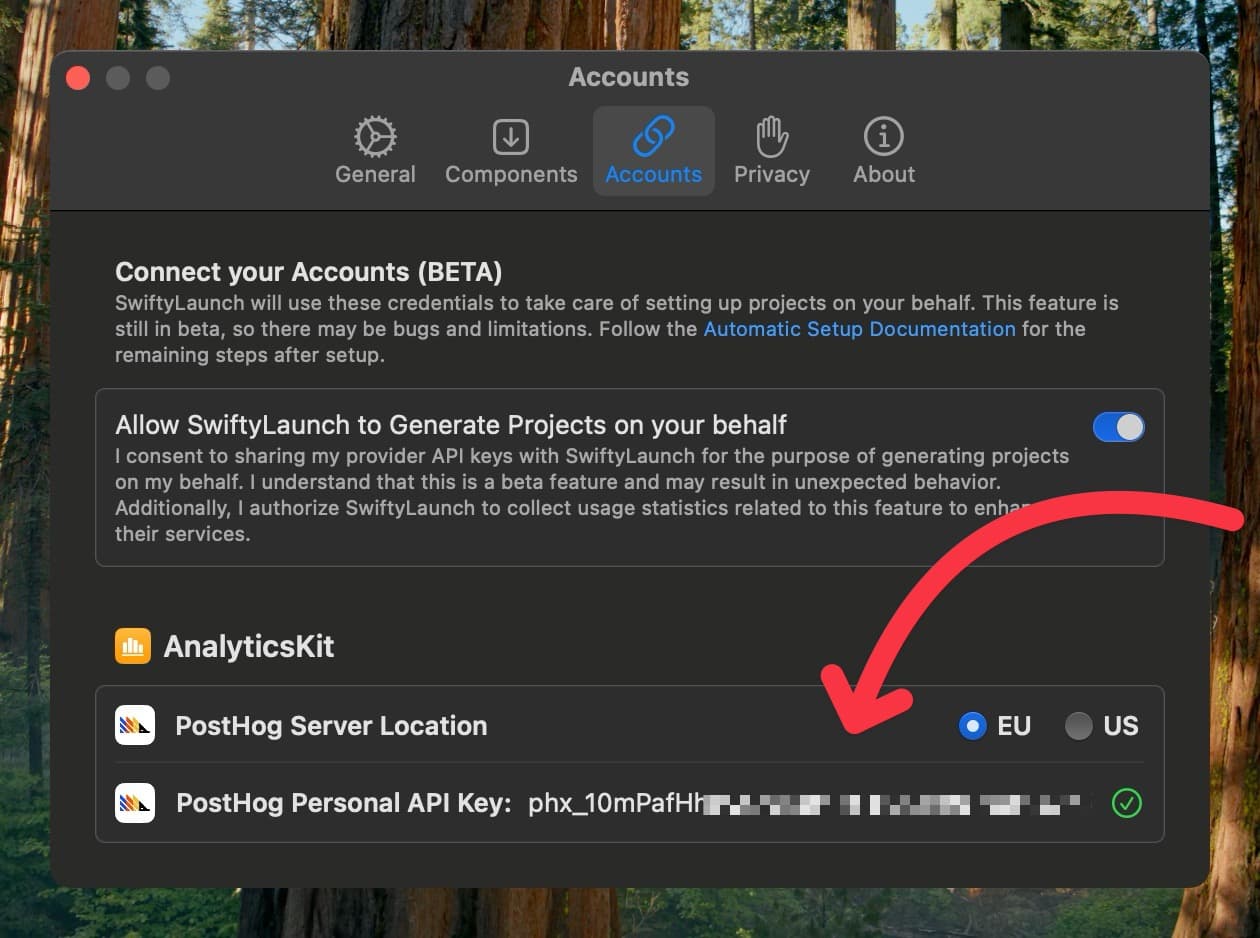
Task: Click the Accounts window title
Action: pyautogui.click(x=629, y=77)
